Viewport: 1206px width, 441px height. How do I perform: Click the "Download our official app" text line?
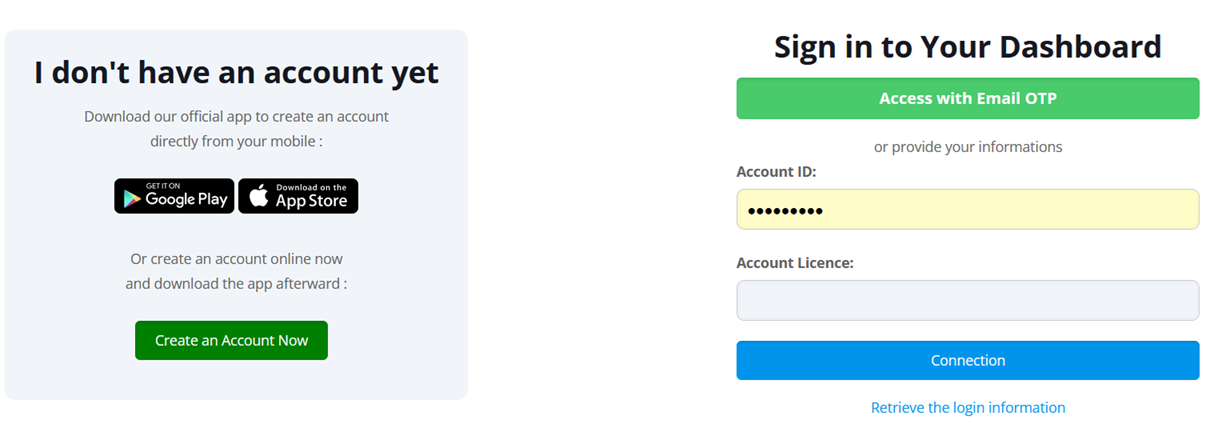tap(236, 116)
